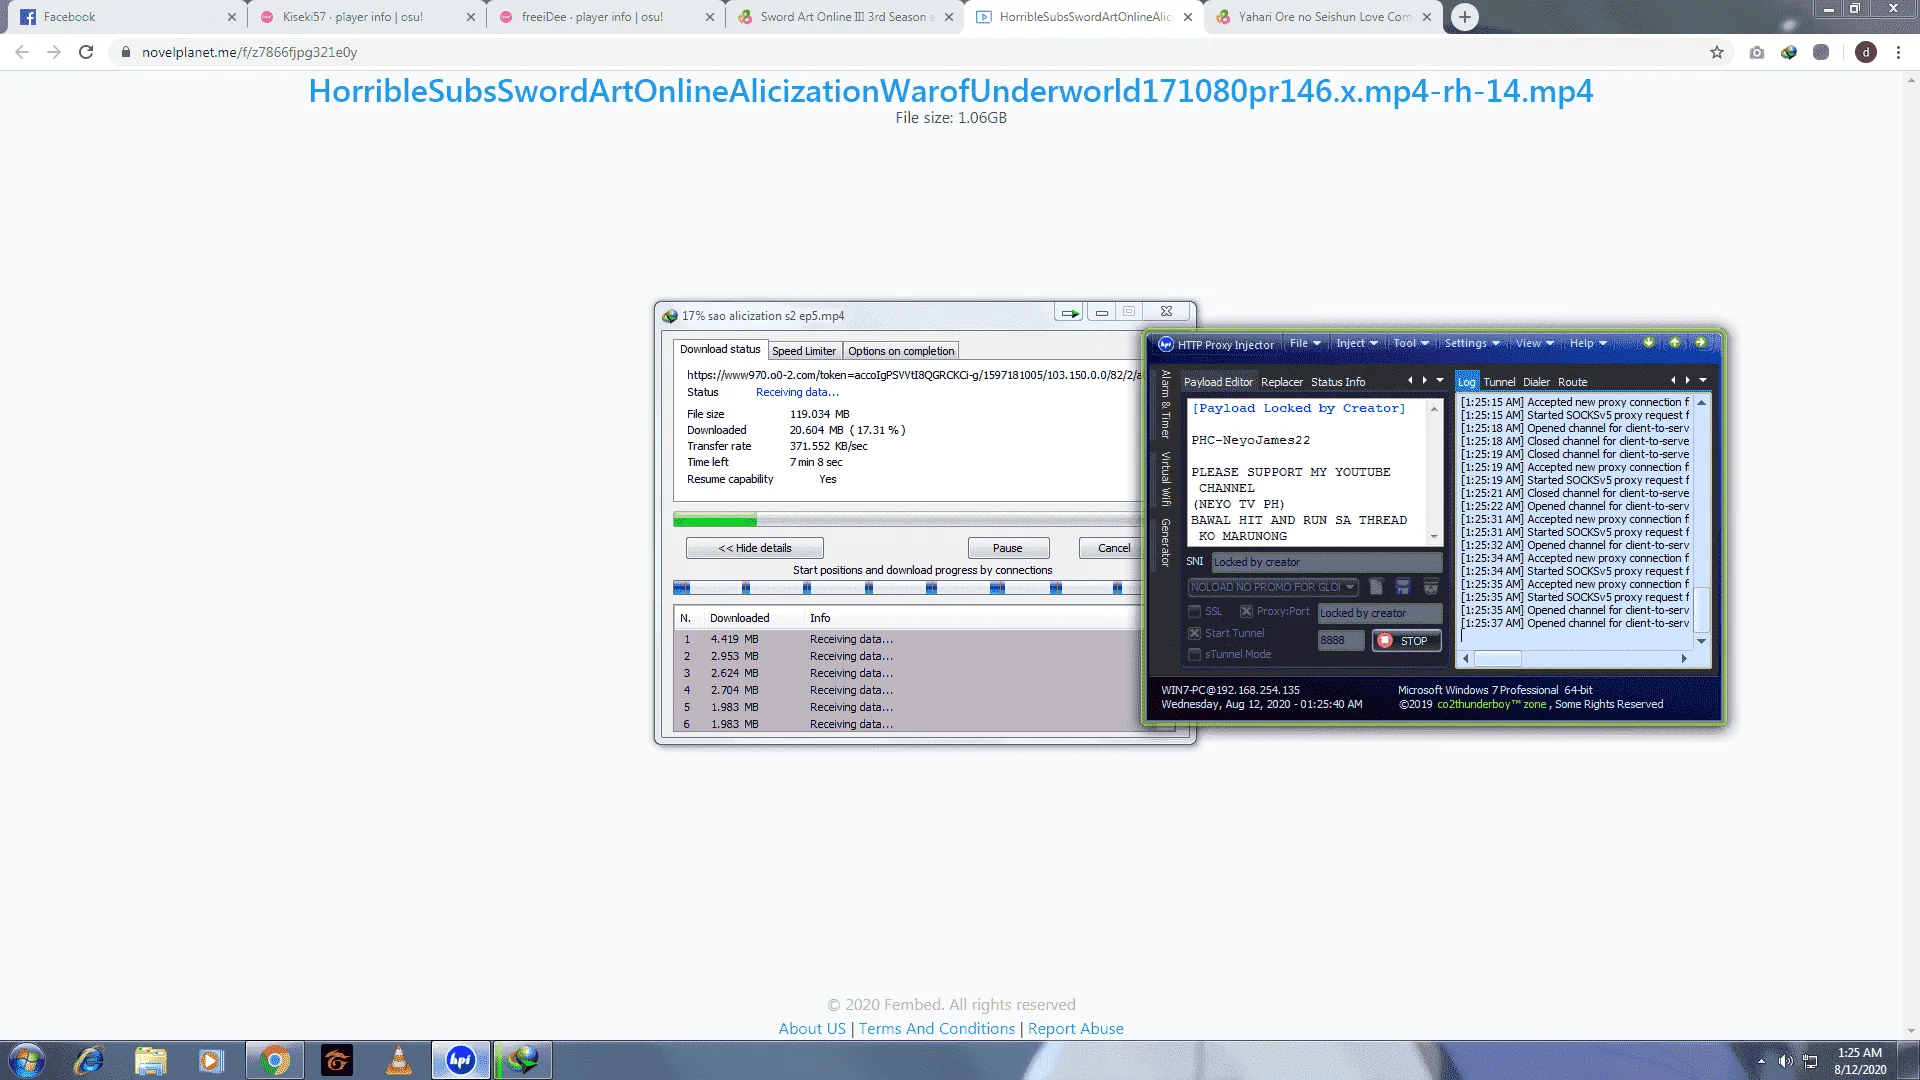Go back to previous page
1920x1080 pixels.
[22, 52]
